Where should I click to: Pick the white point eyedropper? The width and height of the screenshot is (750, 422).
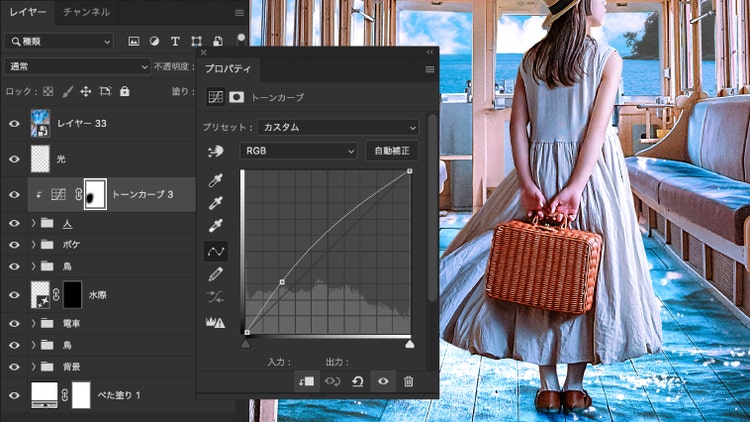pyautogui.click(x=215, y=225)
